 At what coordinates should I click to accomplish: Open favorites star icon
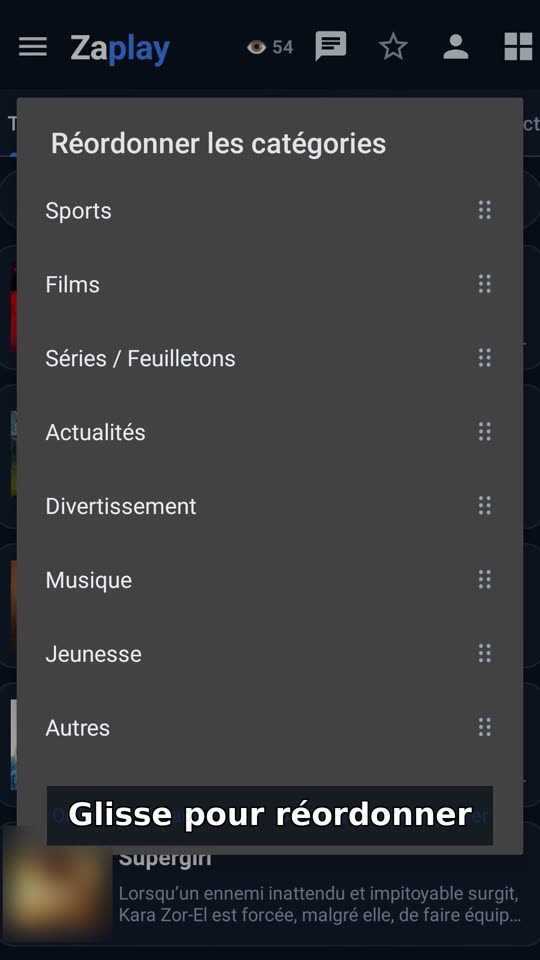393,47
